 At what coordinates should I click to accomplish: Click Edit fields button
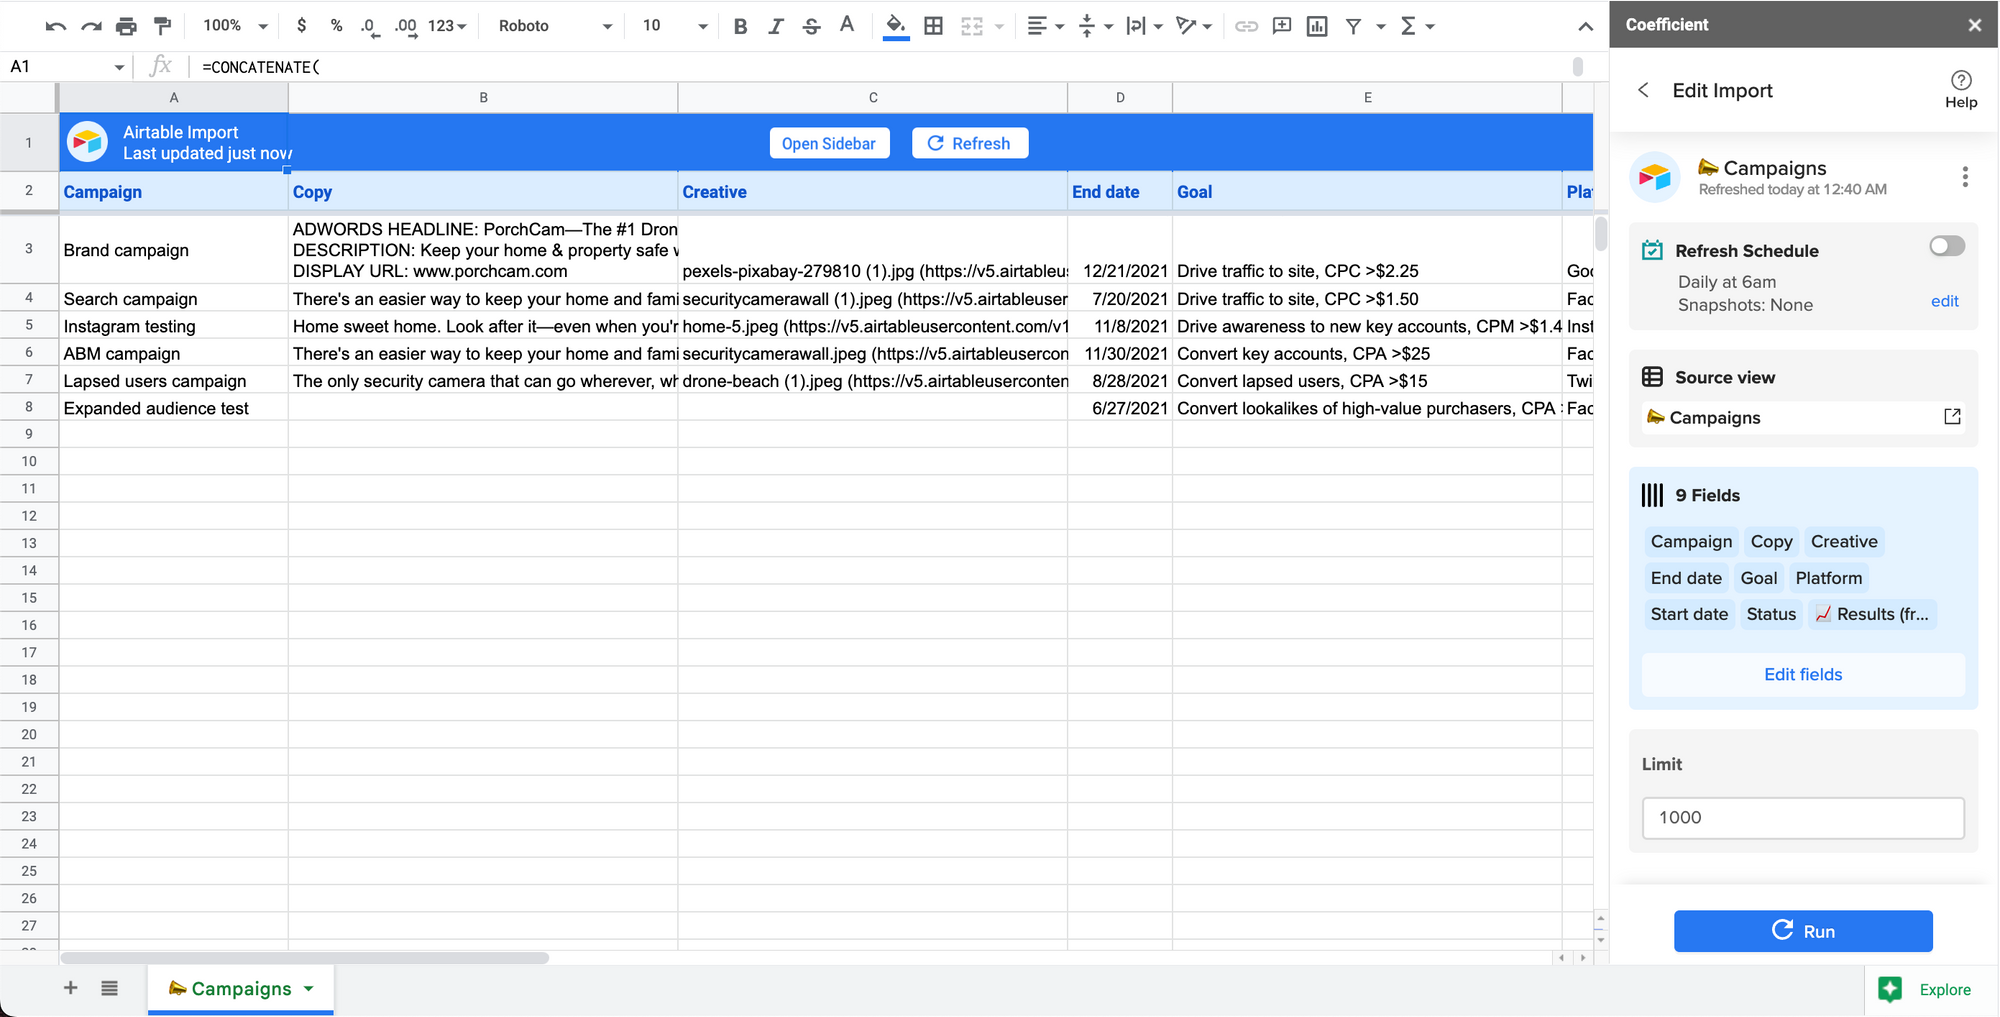(x=1803, y=674)
